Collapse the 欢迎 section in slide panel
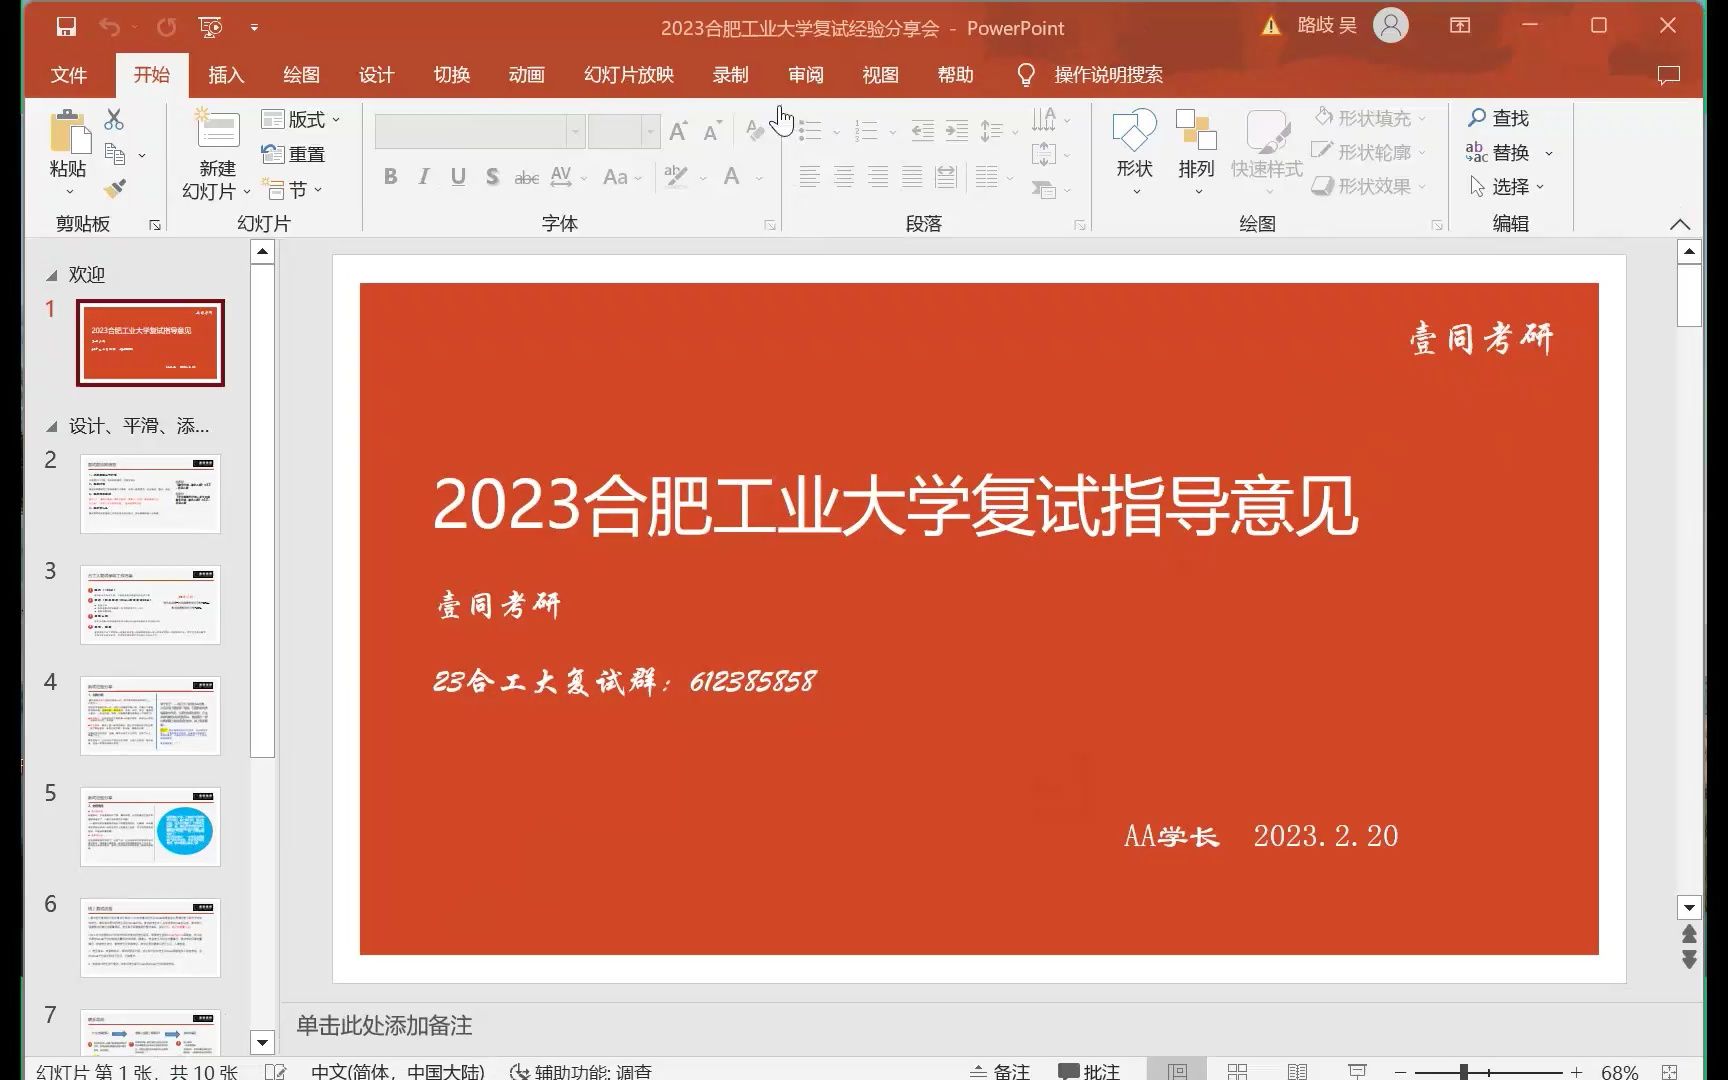 (52, 275)
